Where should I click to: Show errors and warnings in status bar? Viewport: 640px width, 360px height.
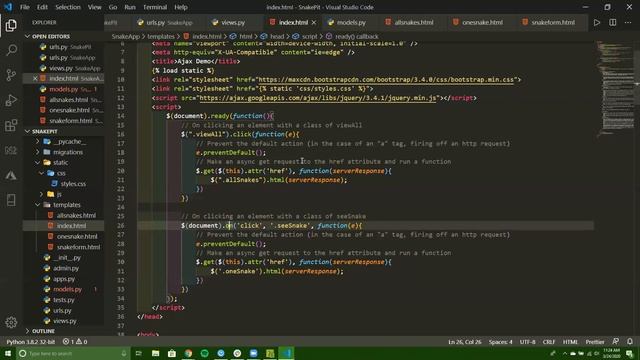[75, 342]
